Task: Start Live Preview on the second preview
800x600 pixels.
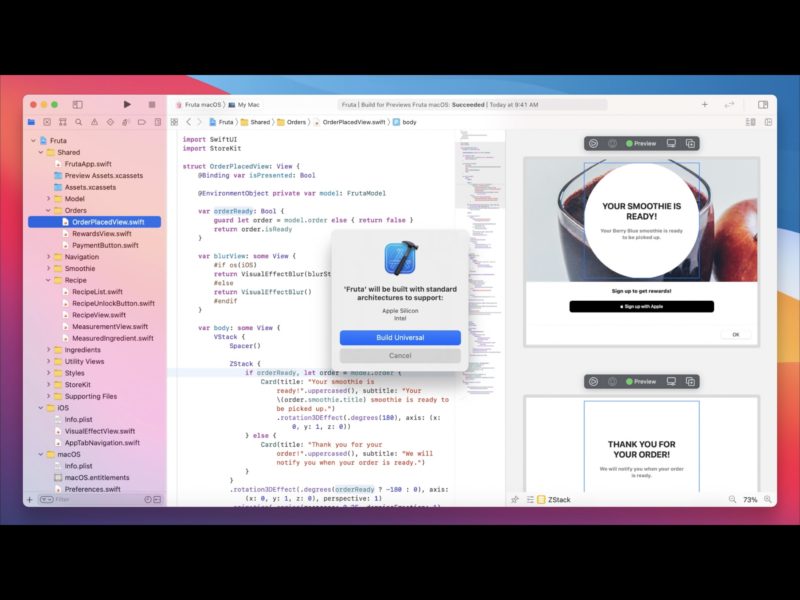Action: pyautogui.click(x=593, y=381)
